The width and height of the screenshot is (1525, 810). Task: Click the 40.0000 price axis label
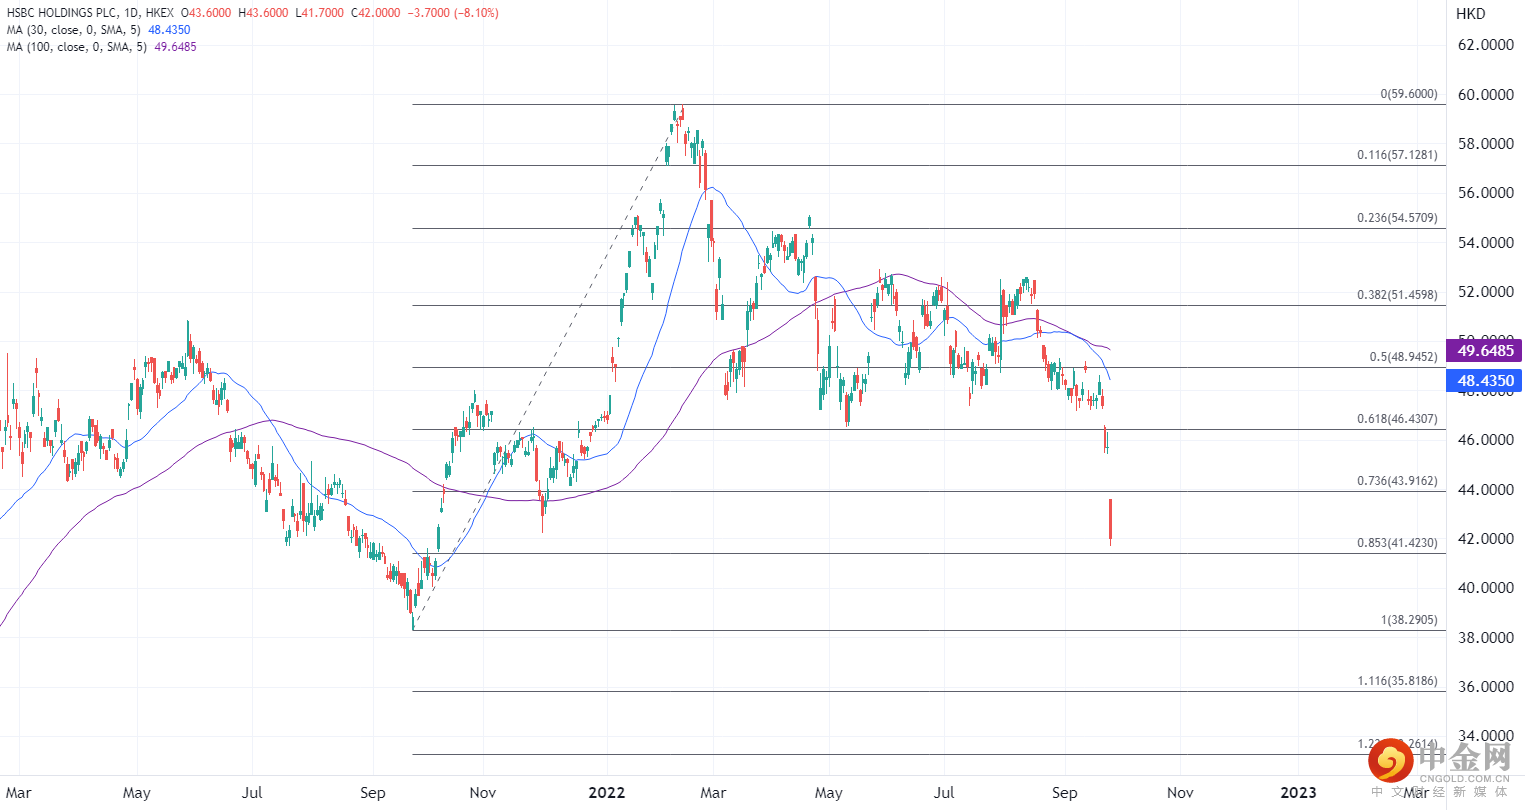1485,588
